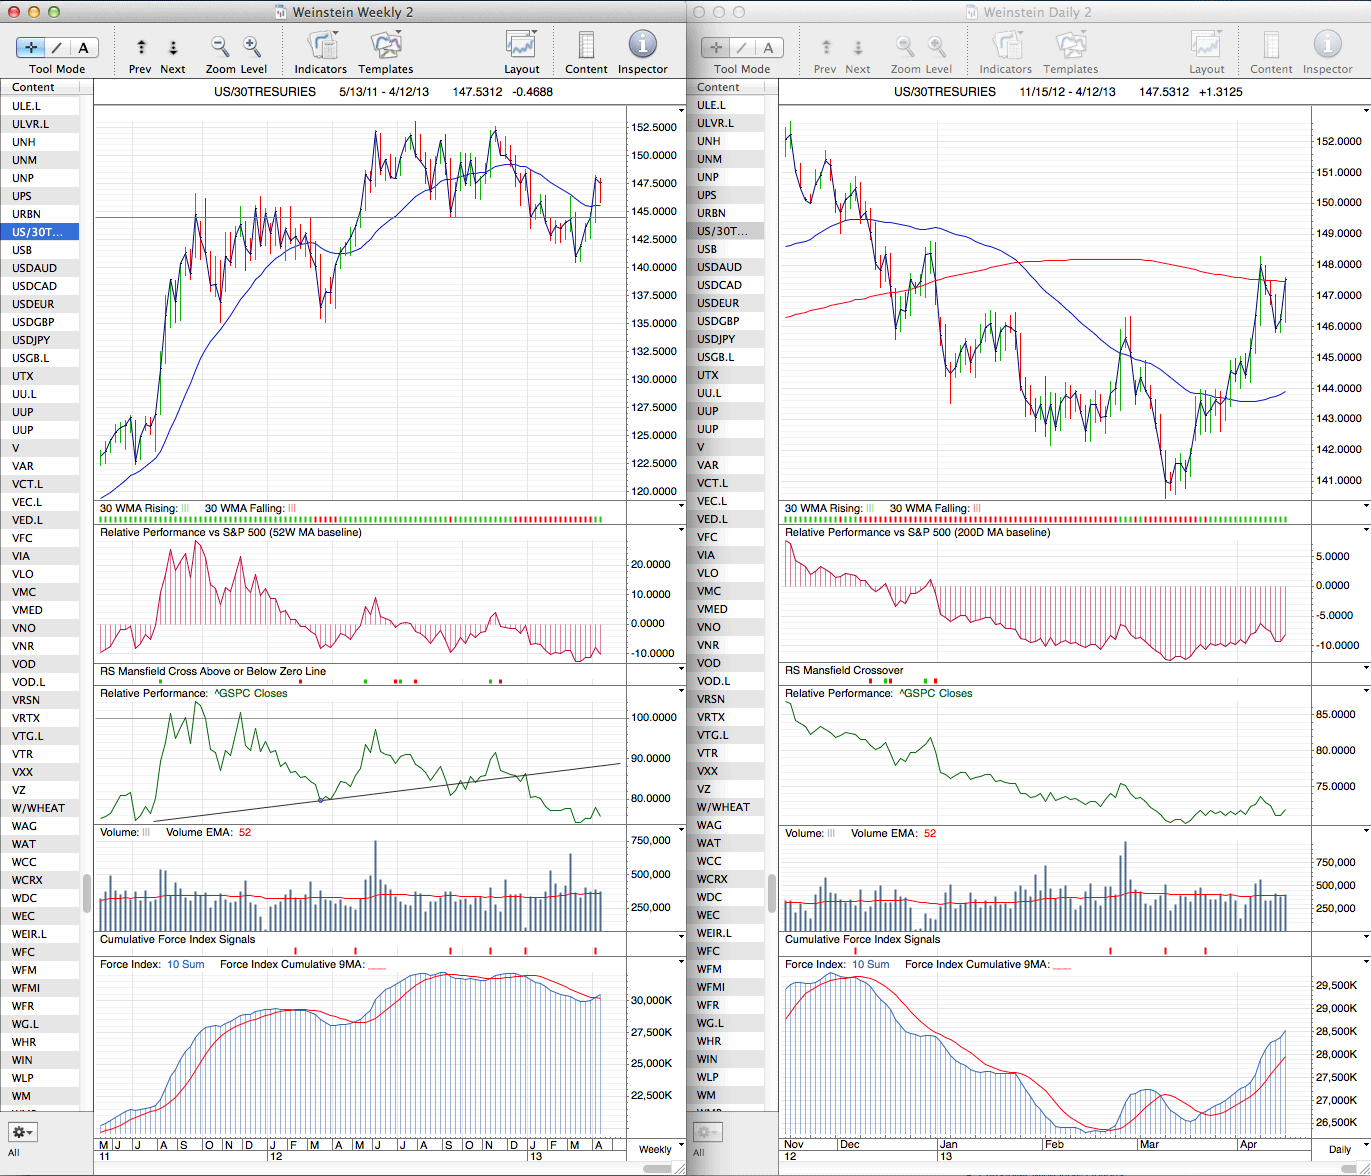The image size is (1371, 1176).
Task: Switch to the line drawing tool in the Weekly window
Action: (57, 48)
